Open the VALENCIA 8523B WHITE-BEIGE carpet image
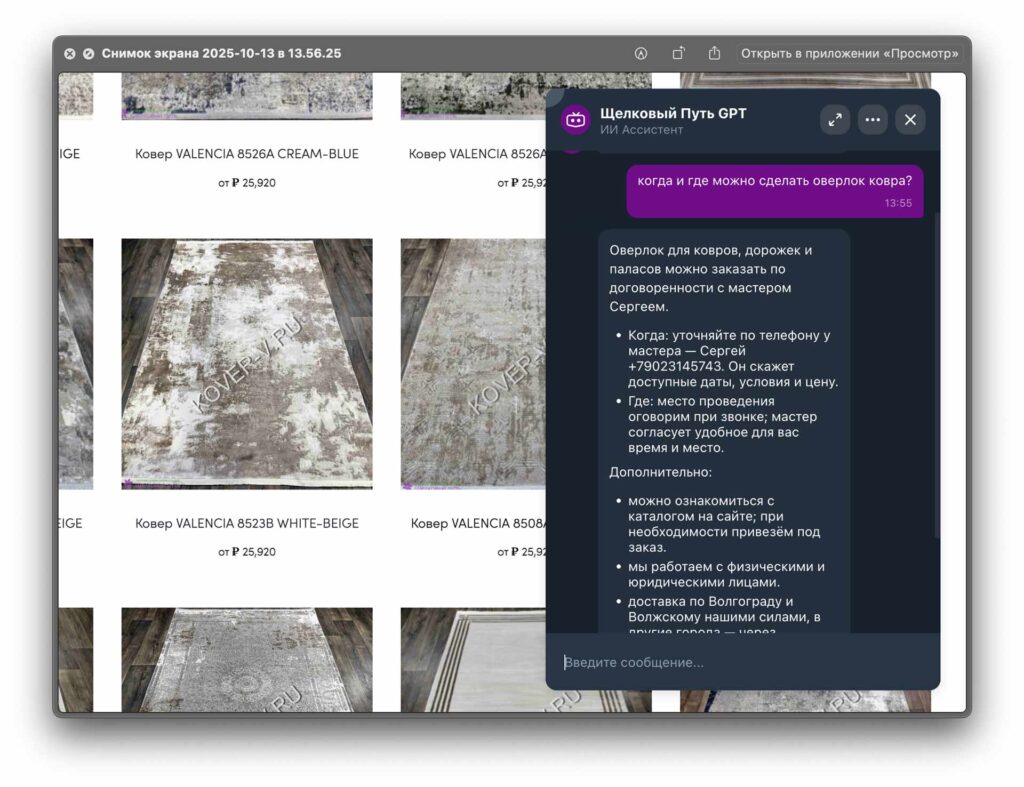This screenshot has height=787, width=1024. (x=247, y=364)
